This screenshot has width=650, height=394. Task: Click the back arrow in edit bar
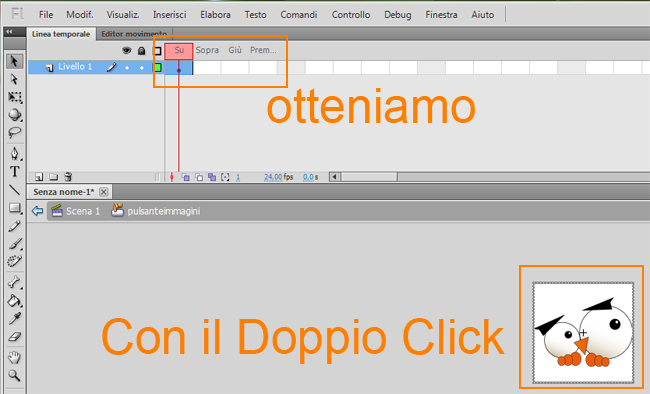tap(37, 211)
